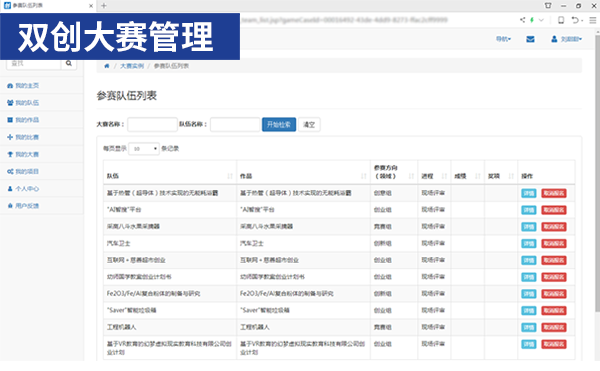600x371 pixels.
Task: Click 详情 for 工程机器人 row
Action: [x=529, y=327]
